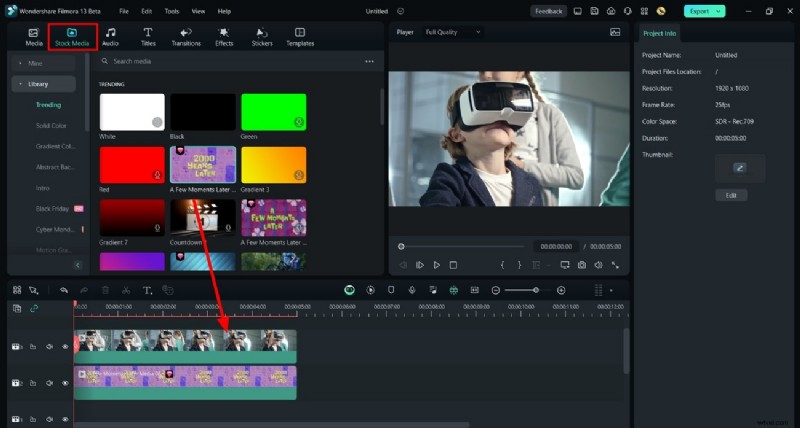Open the Templates tab
This screenshot has width=800, height=428.
coord(300,37)
